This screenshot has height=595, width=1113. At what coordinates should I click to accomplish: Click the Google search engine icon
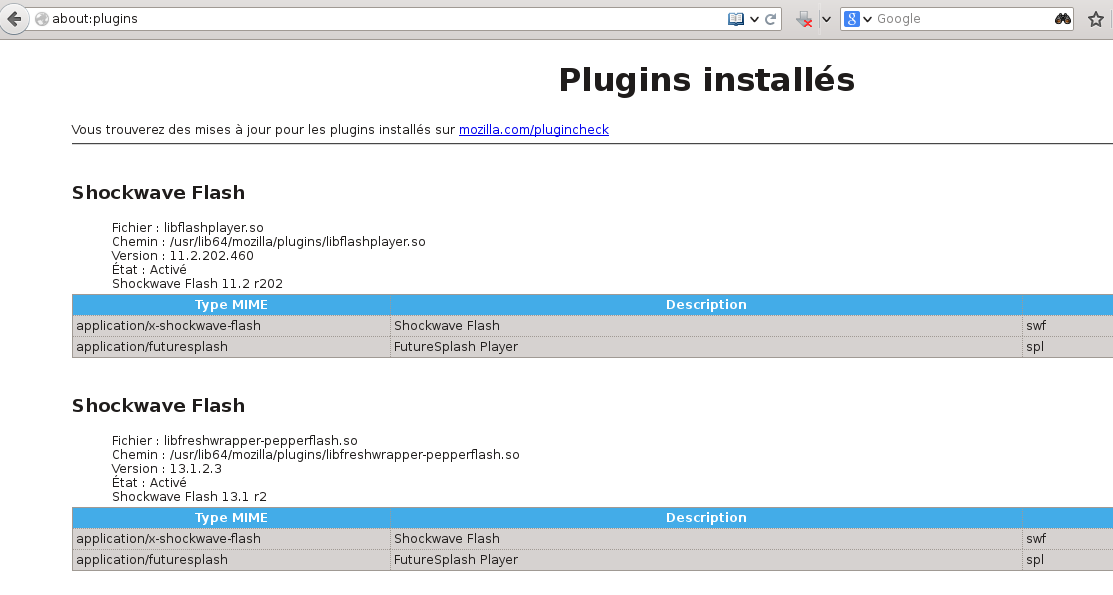pos(852,19)
